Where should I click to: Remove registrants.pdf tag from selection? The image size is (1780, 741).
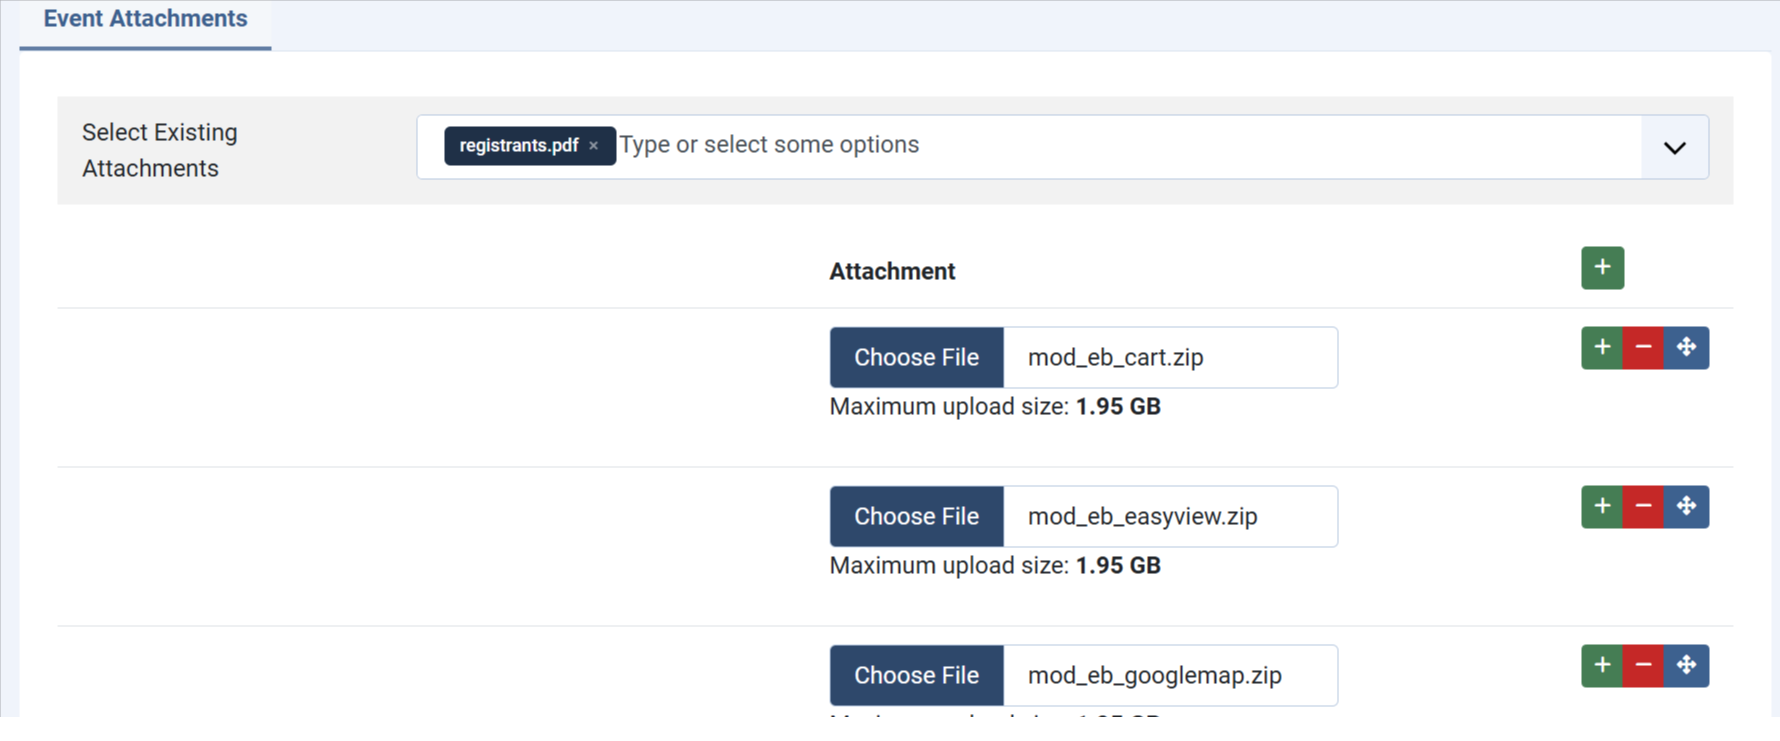click(x=594, y=146)
